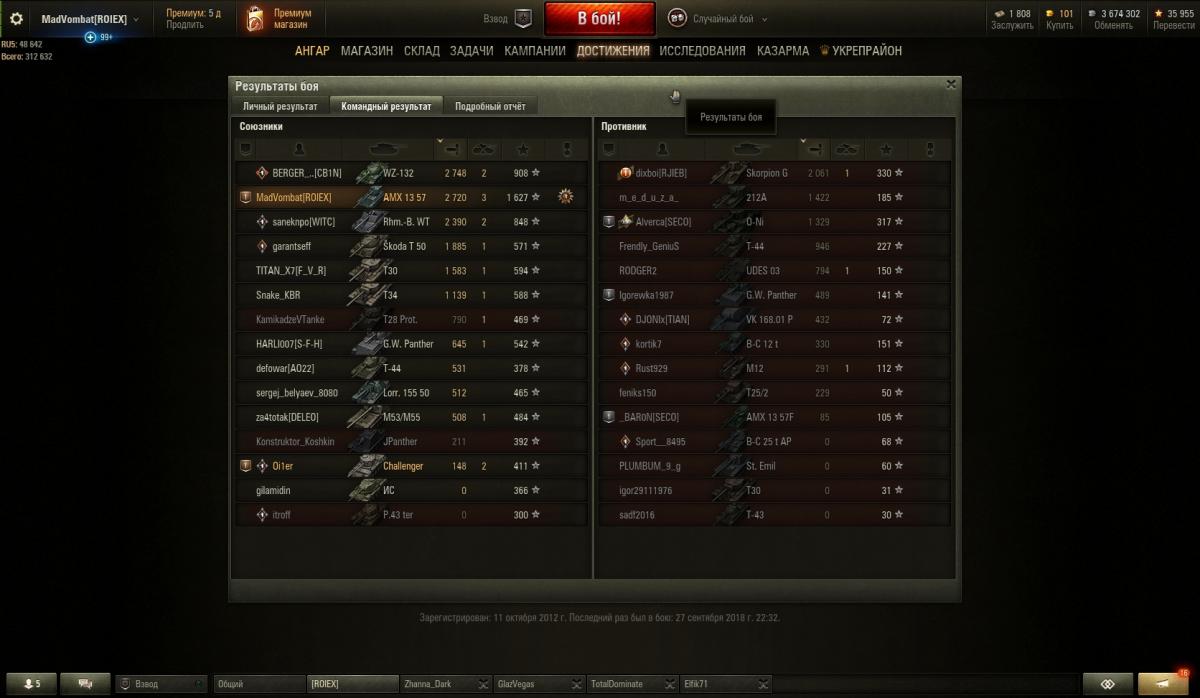
Task: Expand the MadVombat[ROIEX] account dropdown
Action: [135, 19]
